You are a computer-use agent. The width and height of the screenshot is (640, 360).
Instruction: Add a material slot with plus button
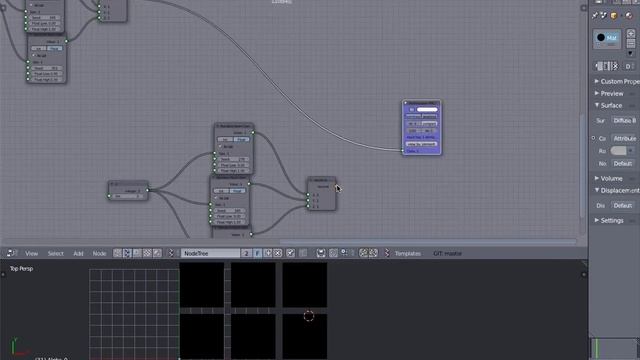point(631,34)
